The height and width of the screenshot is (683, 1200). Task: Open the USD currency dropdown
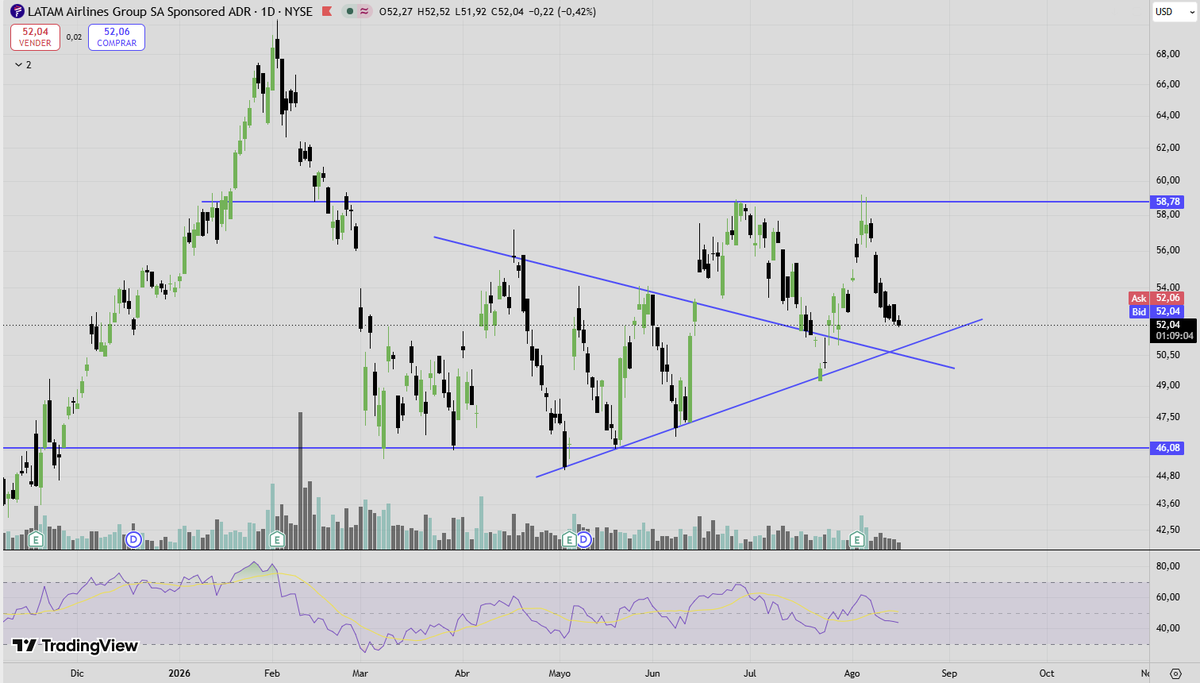click(x=1172, y=11)
